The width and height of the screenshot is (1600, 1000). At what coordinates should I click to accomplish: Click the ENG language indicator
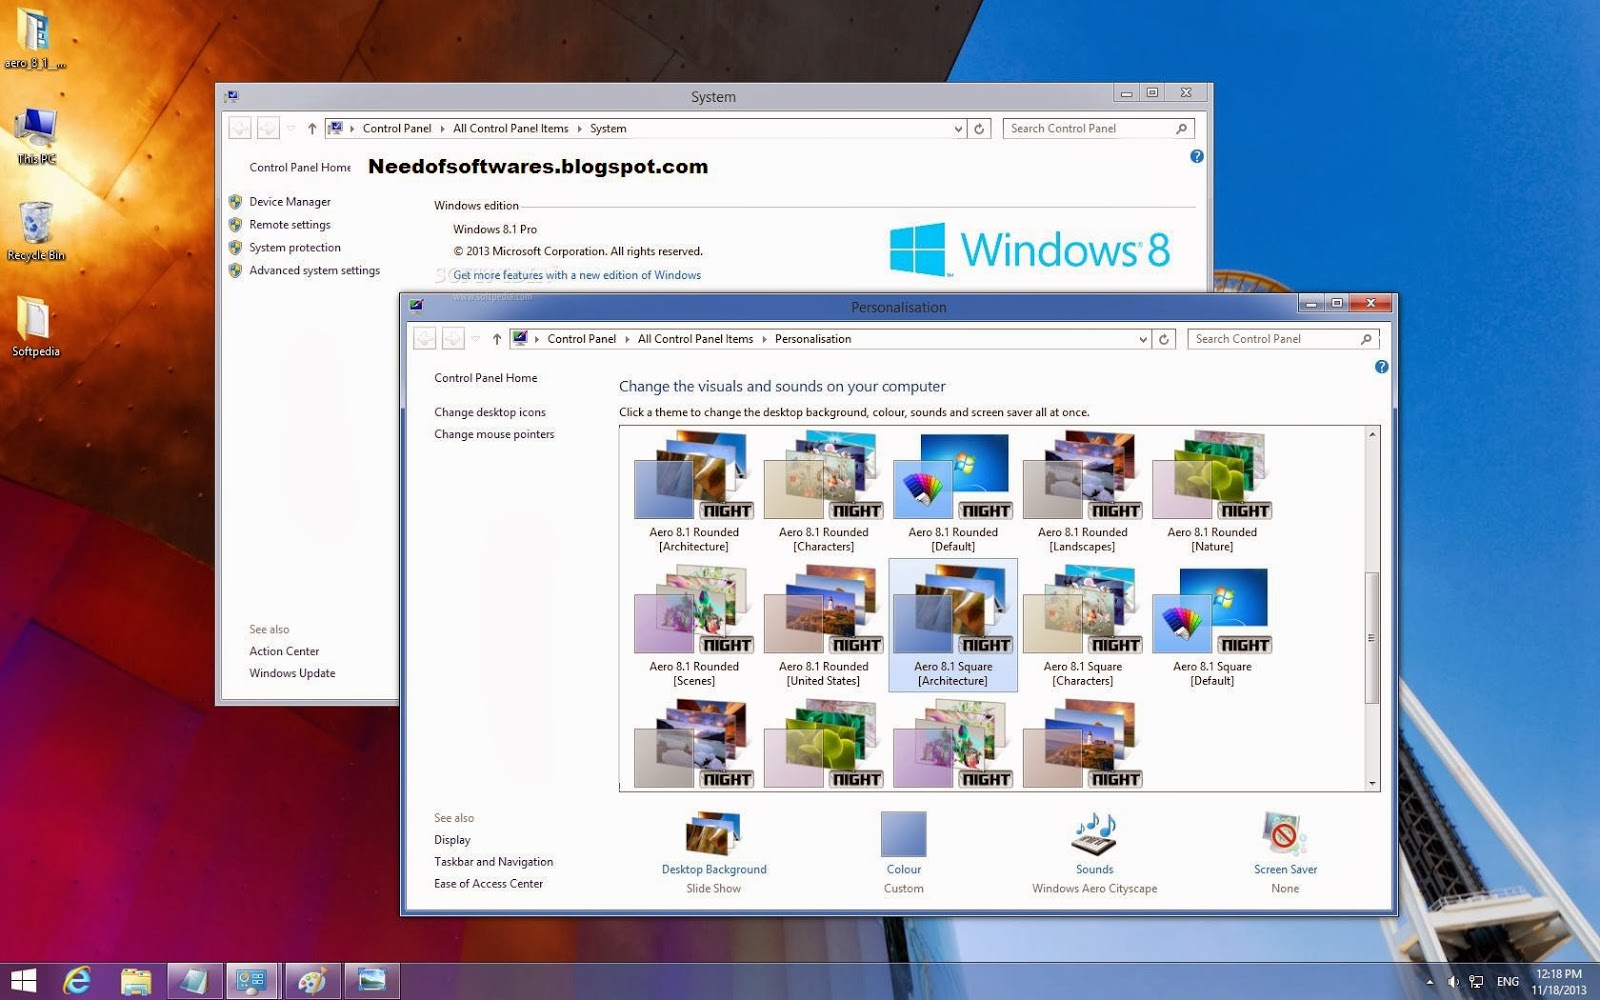pos(1508,982)
